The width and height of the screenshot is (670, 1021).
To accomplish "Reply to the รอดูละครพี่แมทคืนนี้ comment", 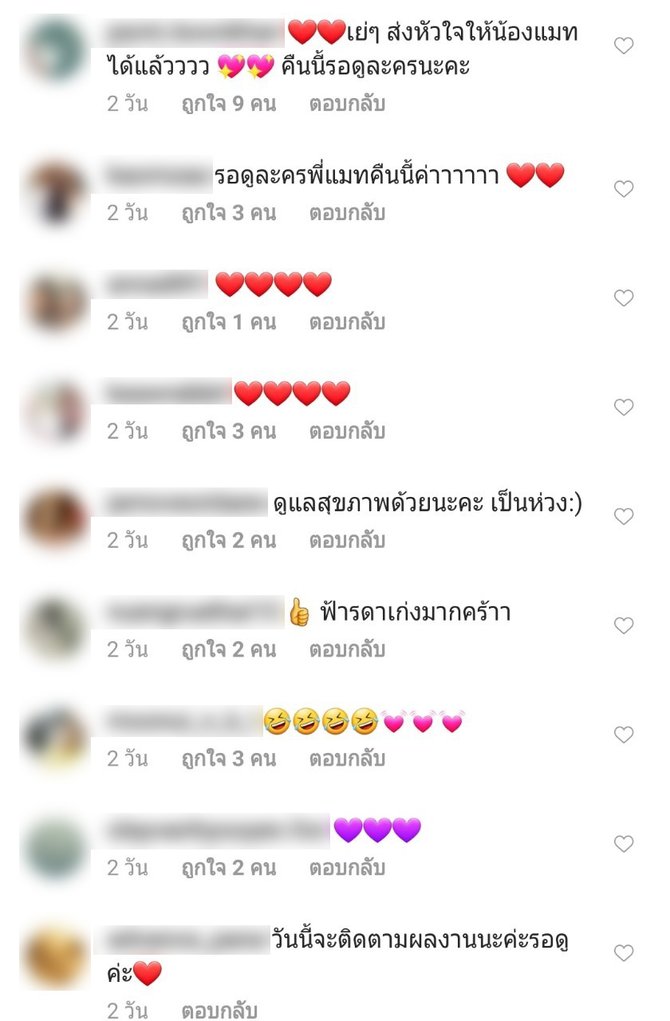I will coord(347,213).
